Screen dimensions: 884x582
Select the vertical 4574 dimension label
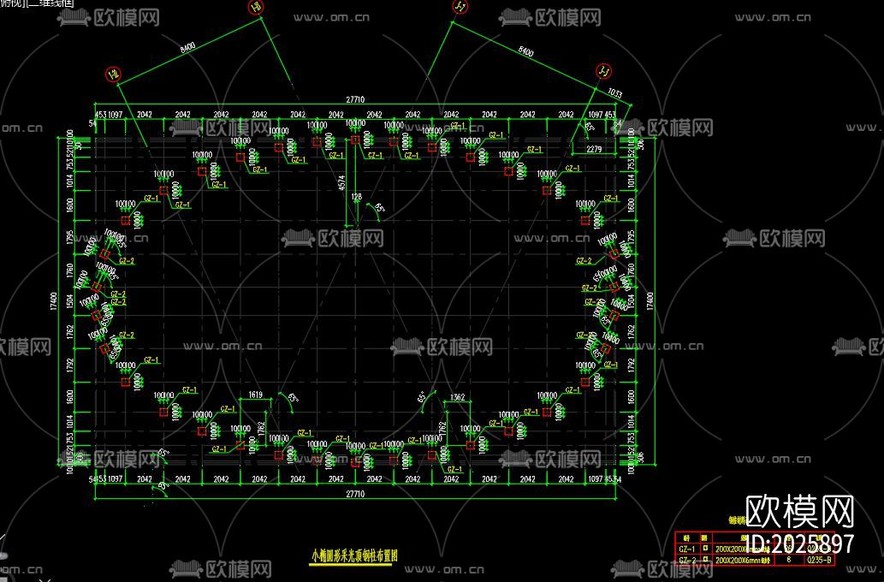(341, 183)
